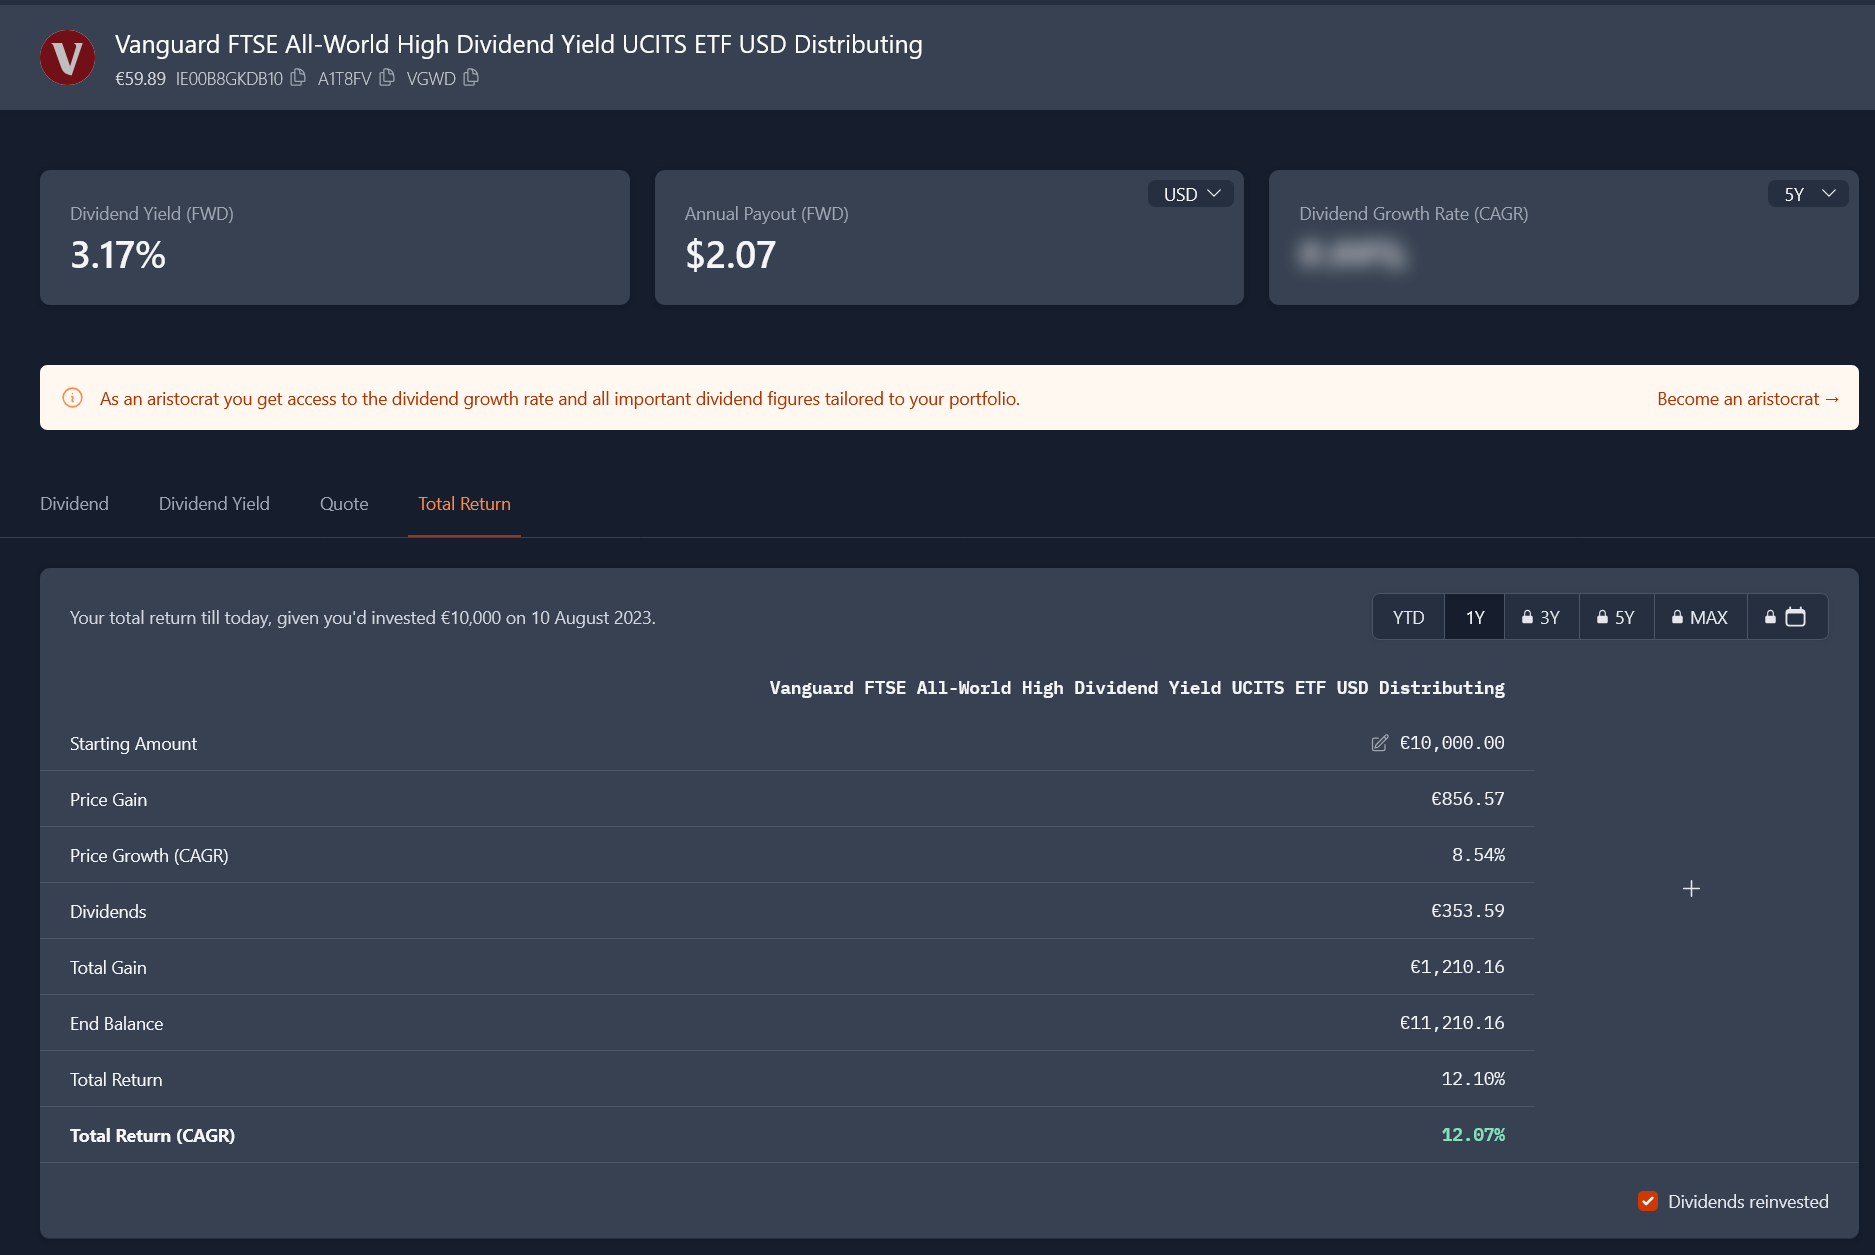
Task: Click the €59.89 price text
Action: point(140,78)
